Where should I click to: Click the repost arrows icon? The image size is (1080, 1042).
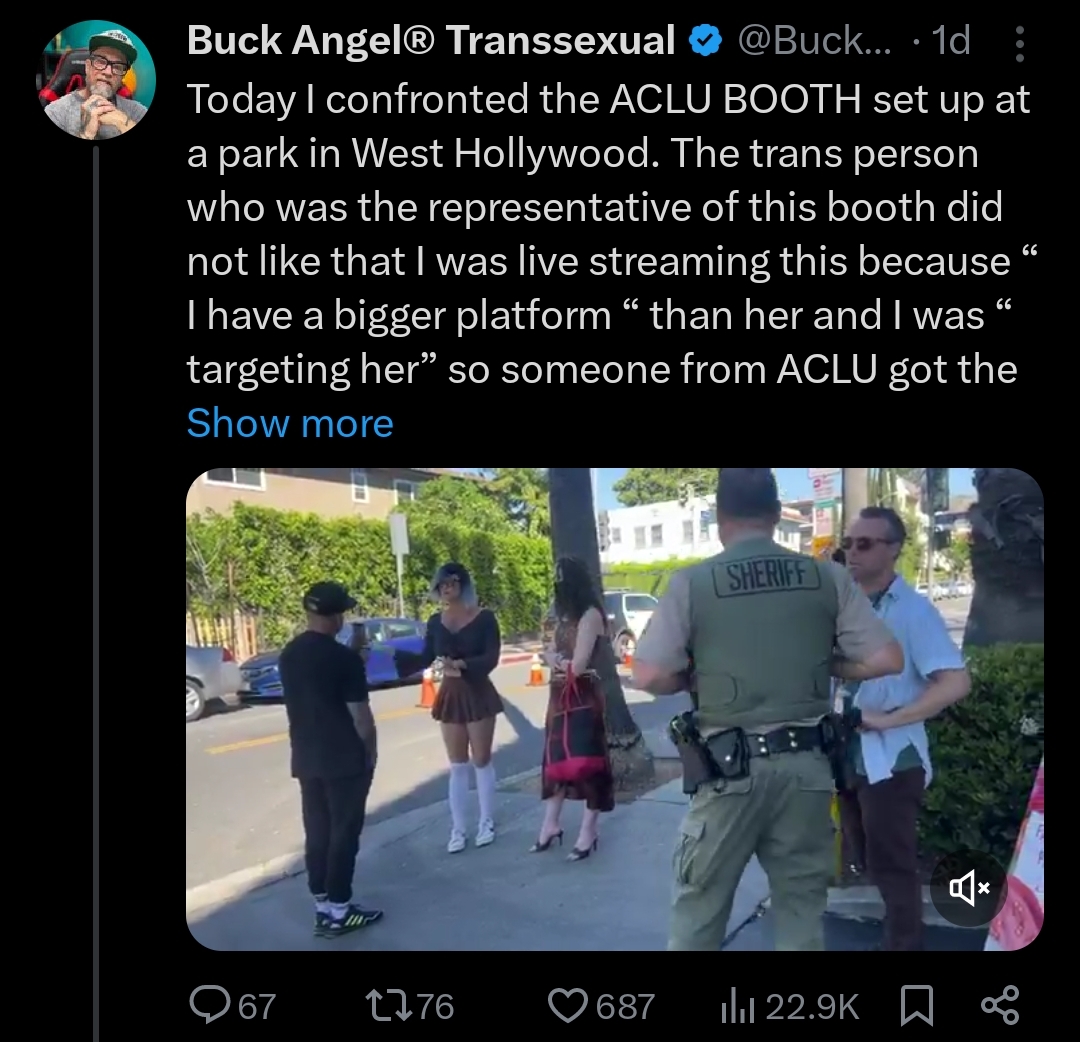[388, 1006]
